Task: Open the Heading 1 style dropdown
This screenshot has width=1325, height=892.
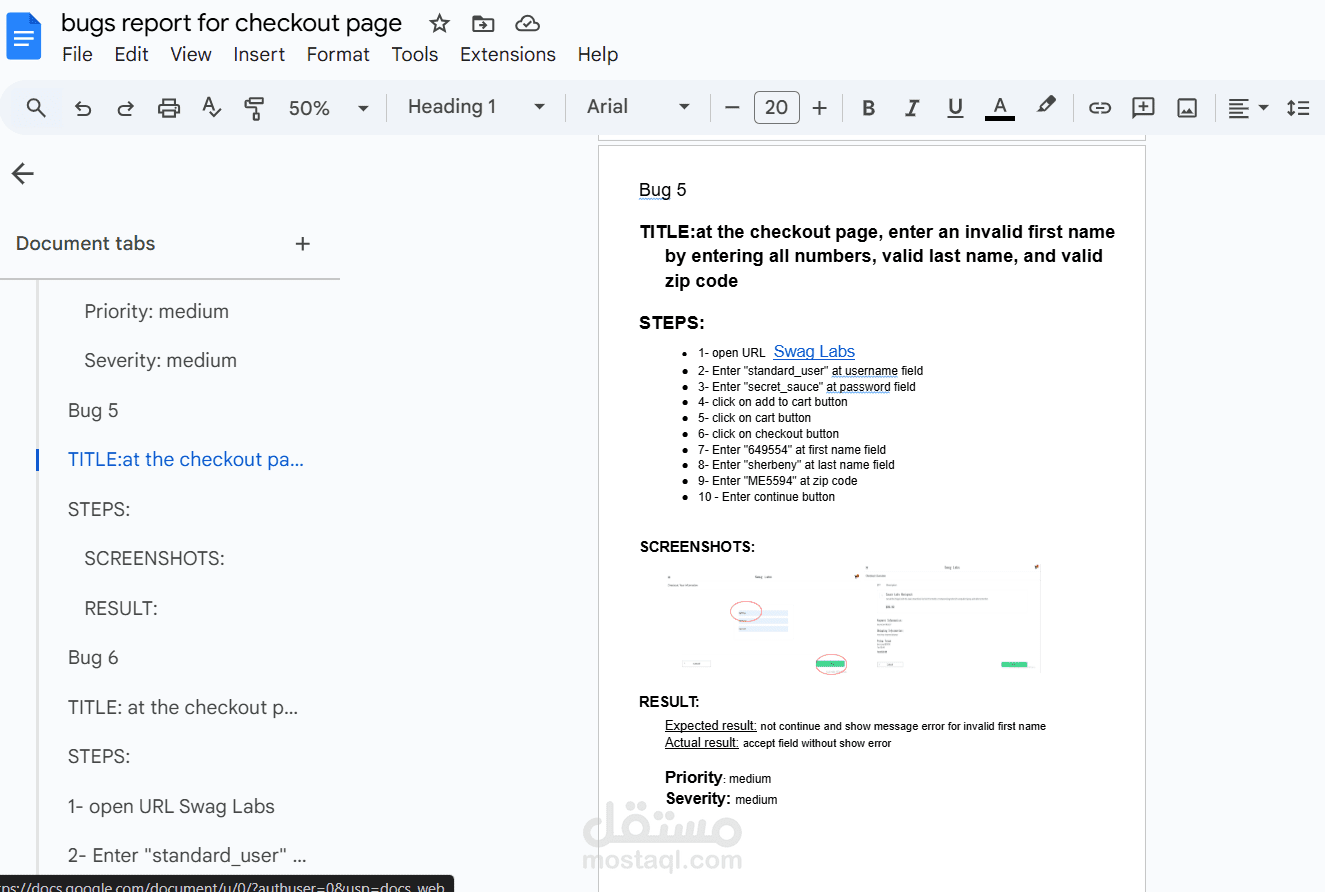Action: (476, 107)
